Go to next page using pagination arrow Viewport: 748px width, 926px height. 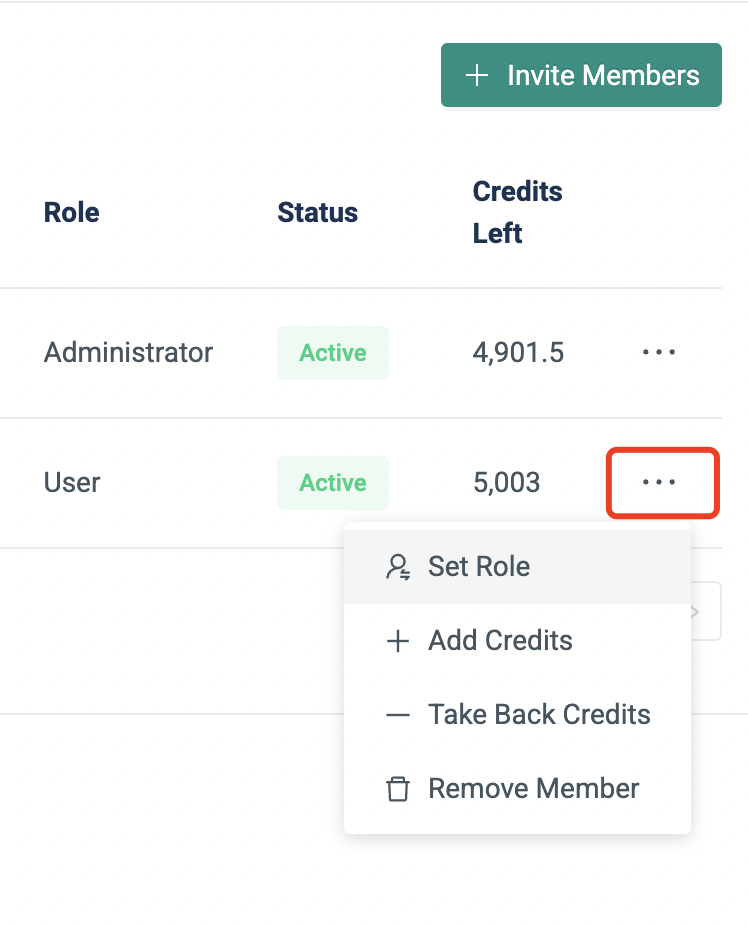point(704,611)
